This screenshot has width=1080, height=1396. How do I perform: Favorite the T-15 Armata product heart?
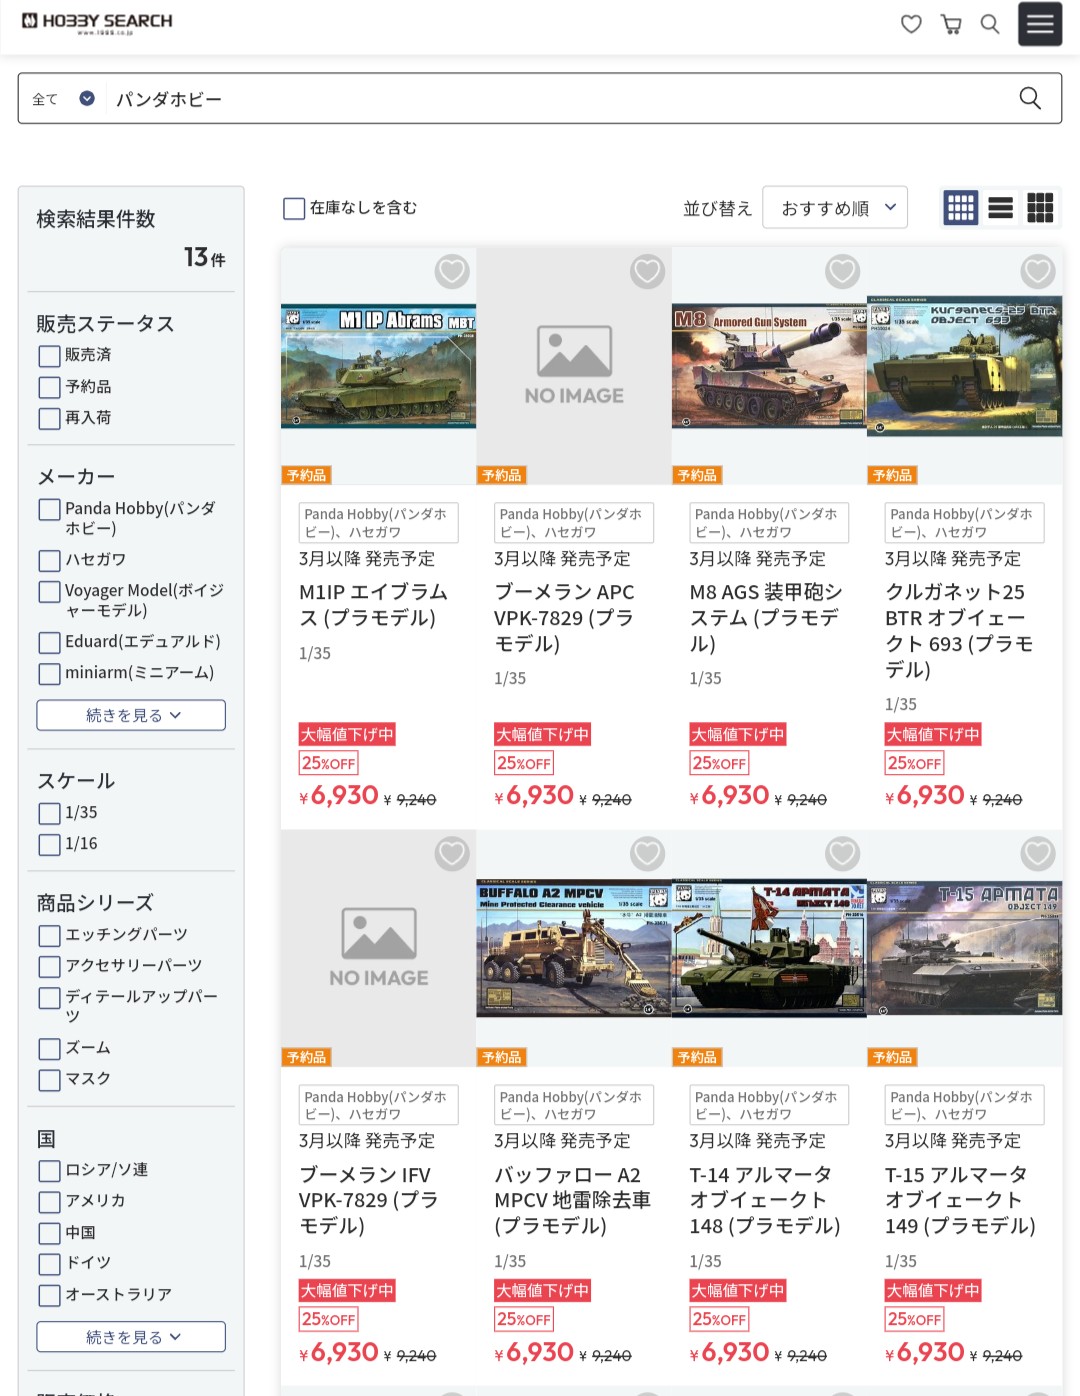[1038, 853]
